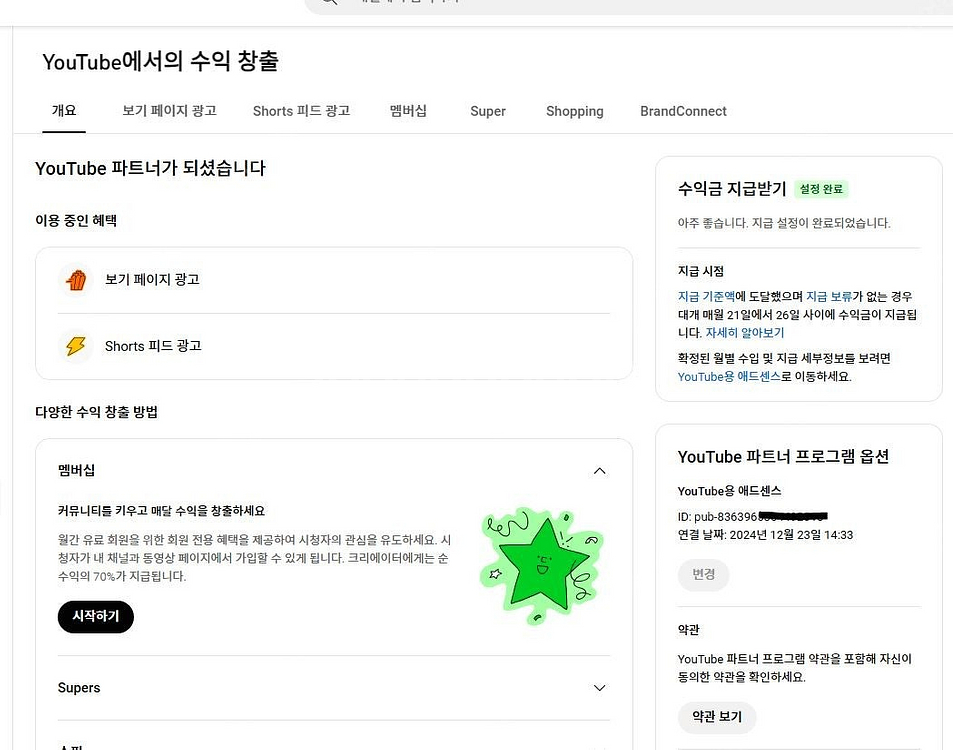The width and height of the screenshot is (953, 750).
Task: Select the 보기 페이지 광고 benefit row
Action: point(334,280)
